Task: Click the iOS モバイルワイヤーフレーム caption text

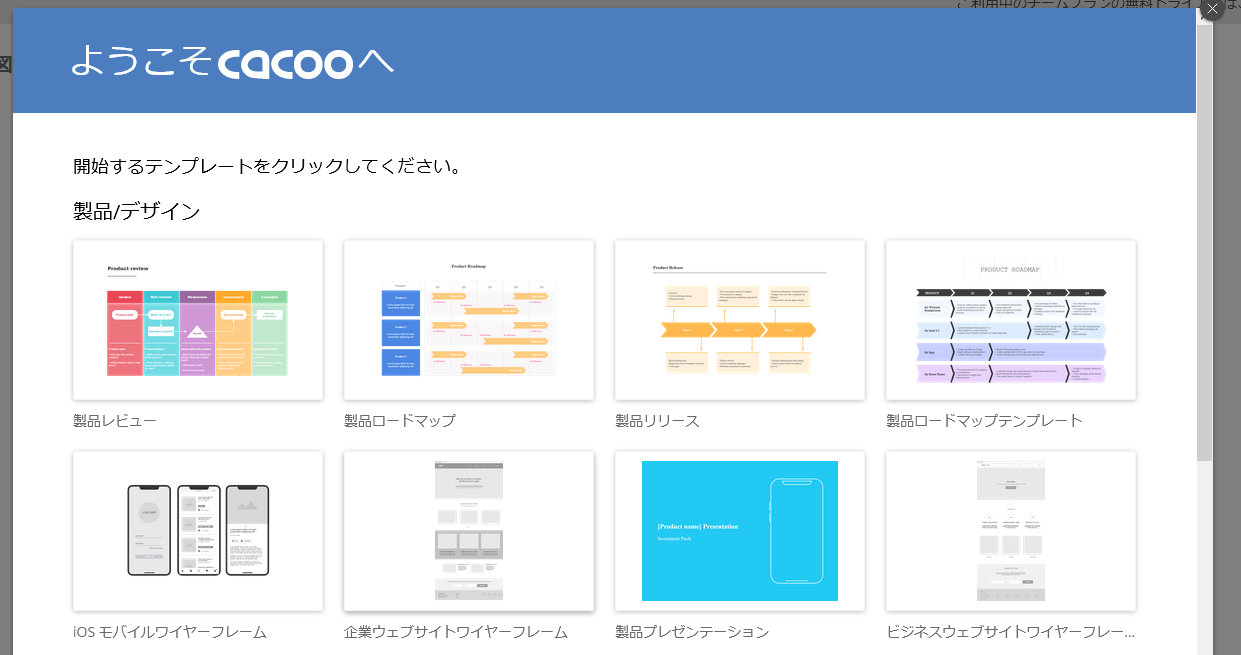Action: (x=170, y=632)
